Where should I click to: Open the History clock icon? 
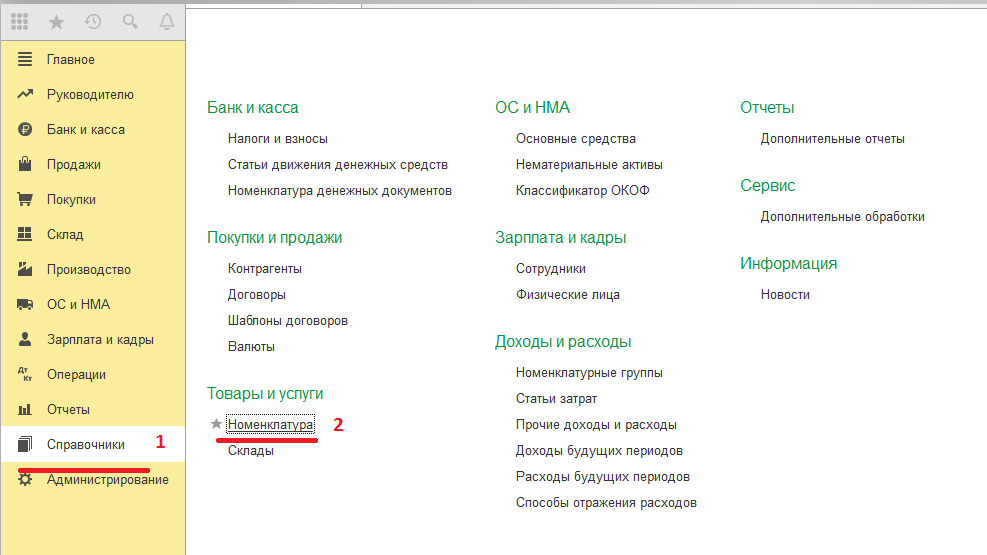coord(93,22)
